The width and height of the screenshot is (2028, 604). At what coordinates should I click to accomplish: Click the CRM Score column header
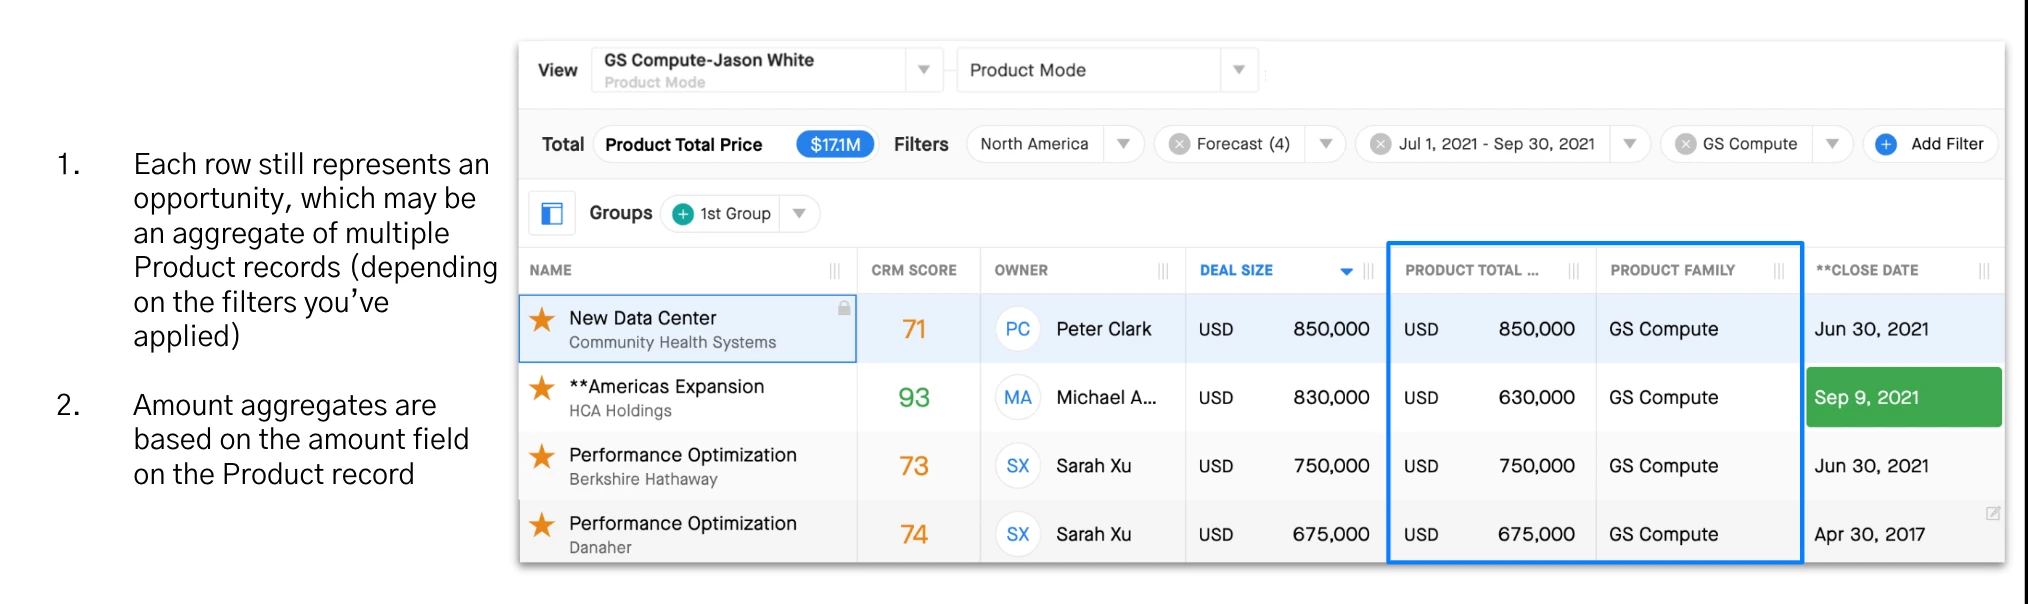coord(913,270)
